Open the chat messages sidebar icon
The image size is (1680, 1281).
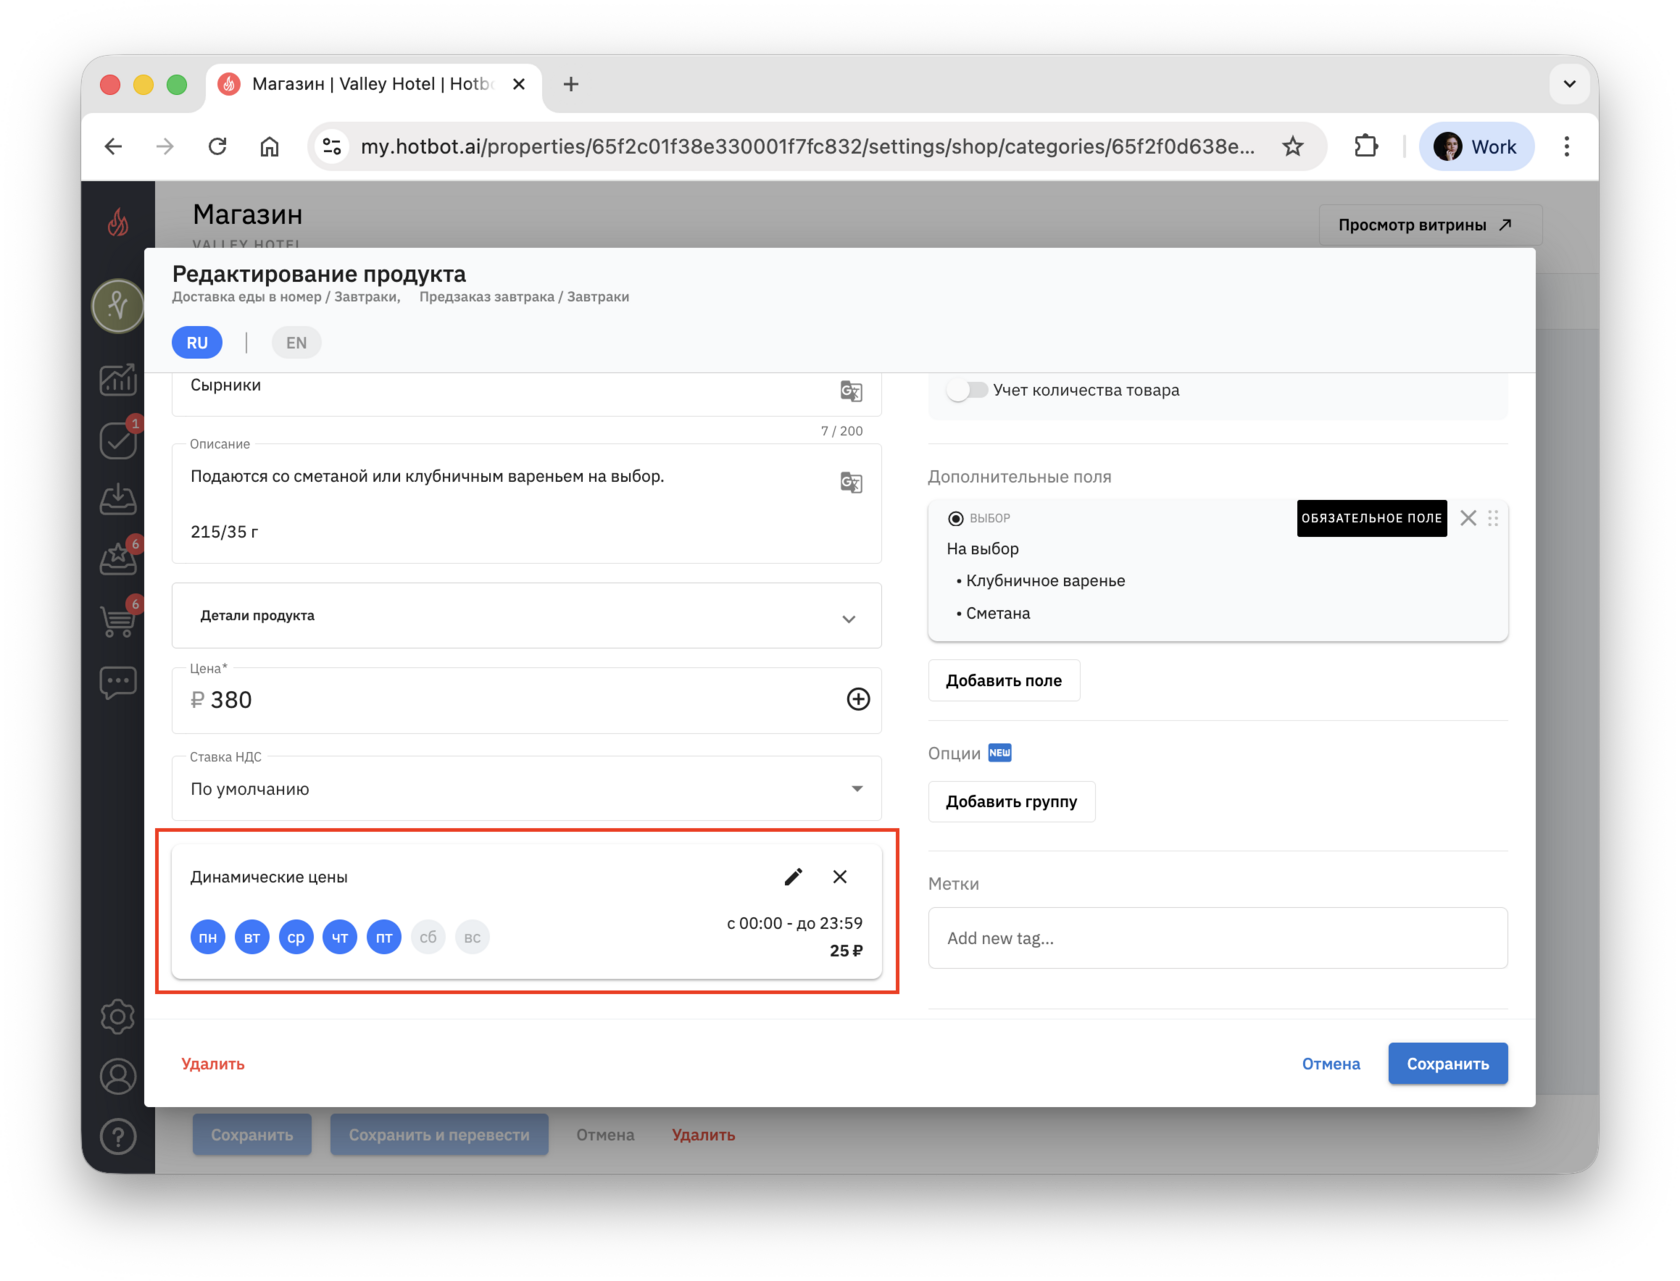(118, 683)
